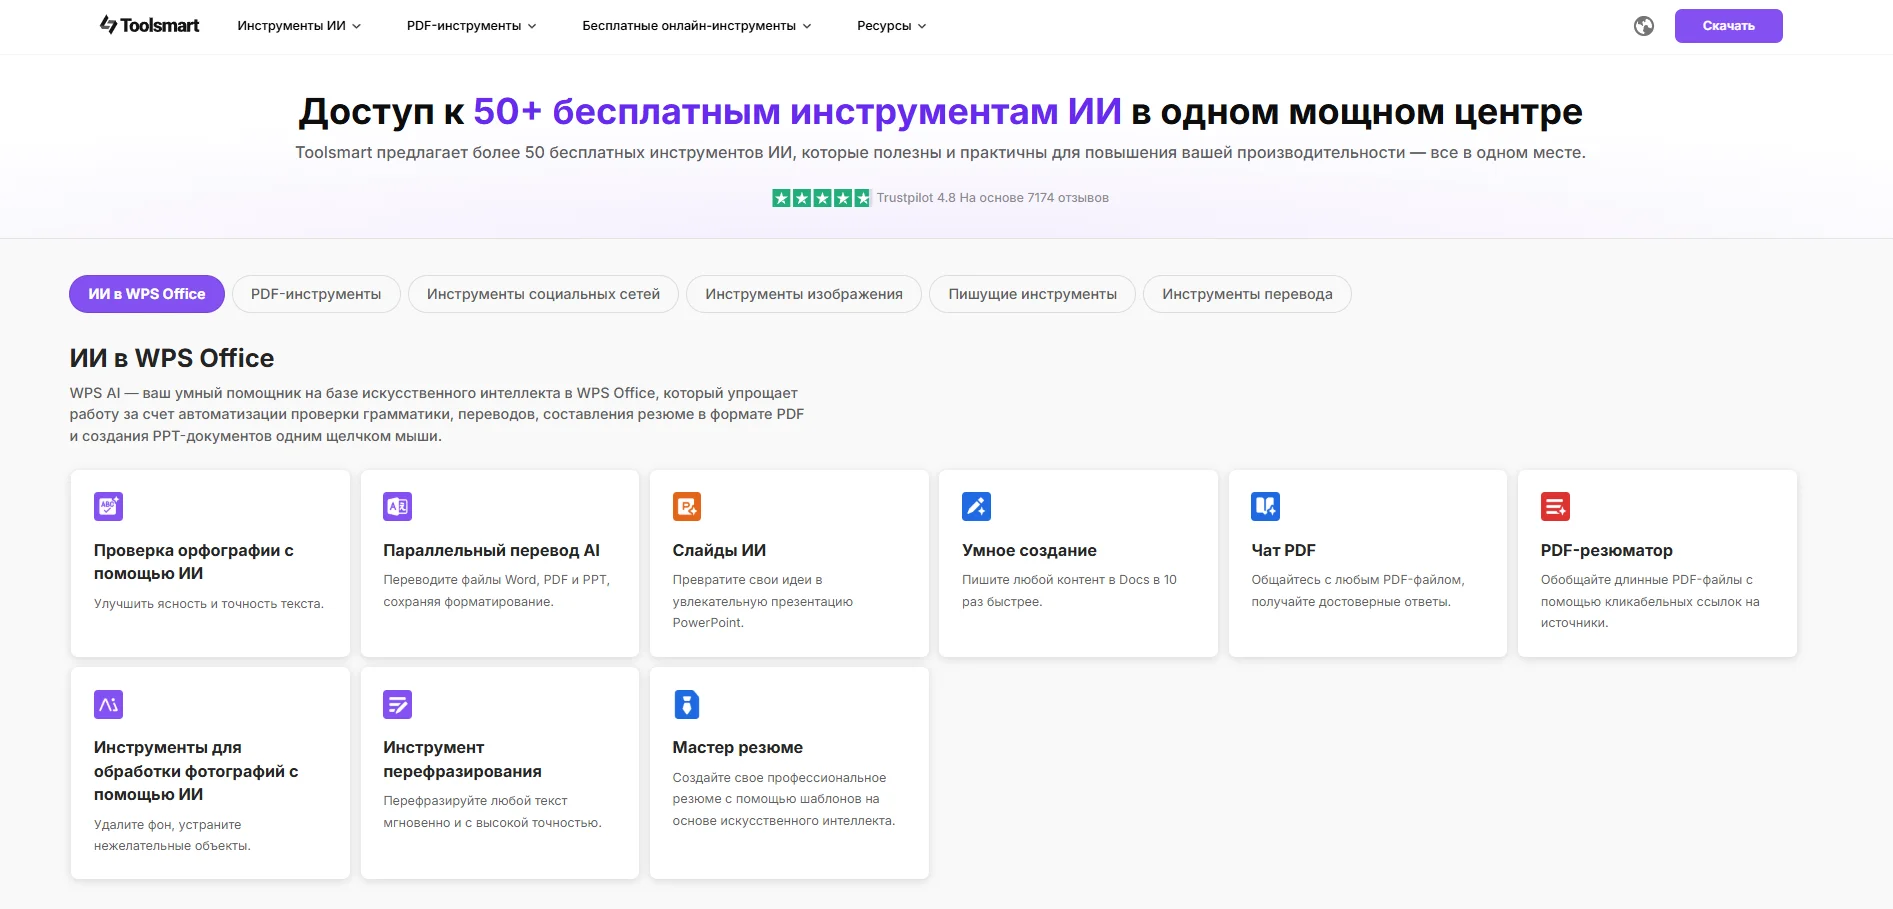The width and height of the screenshot is (1893, 909).
Task: Click Trustpilot 4.8 reviews text
Action: click(x=992, y=198)
